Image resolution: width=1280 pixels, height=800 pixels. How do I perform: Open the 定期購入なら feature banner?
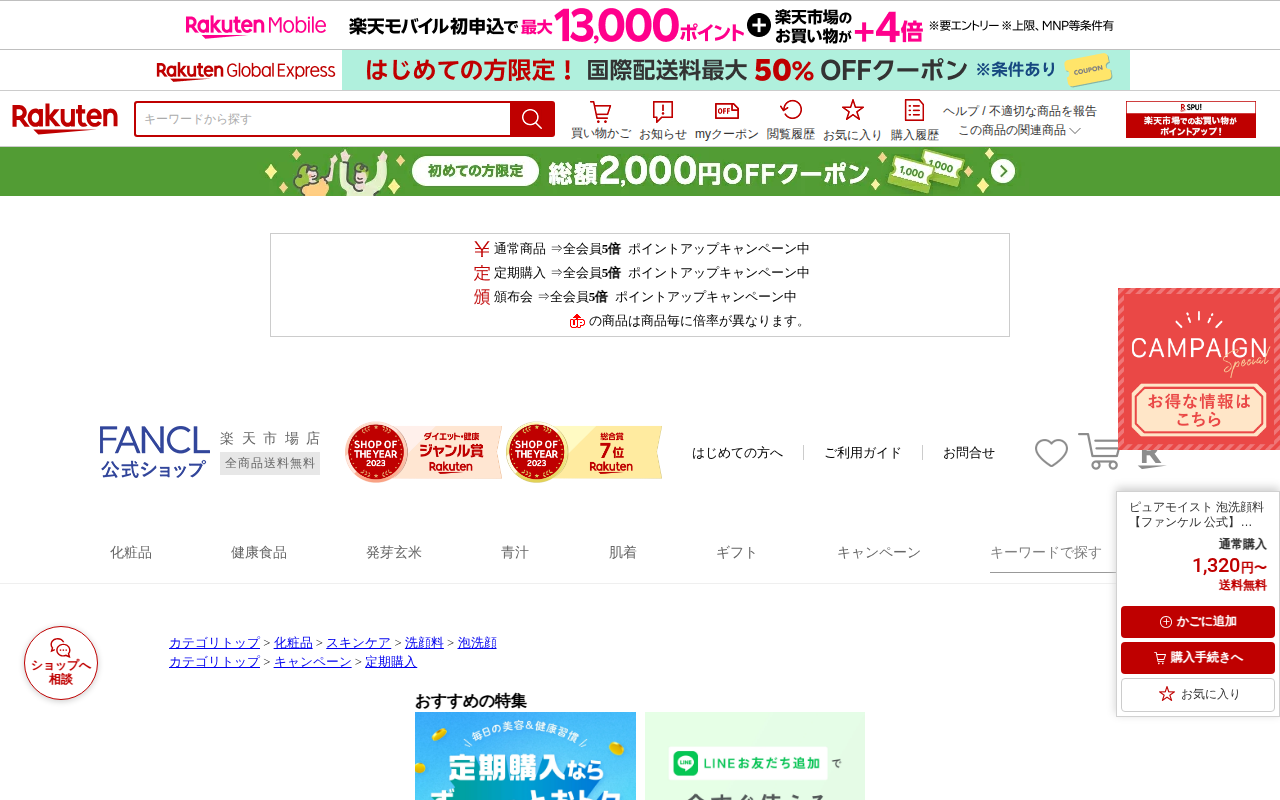(525, 756)
